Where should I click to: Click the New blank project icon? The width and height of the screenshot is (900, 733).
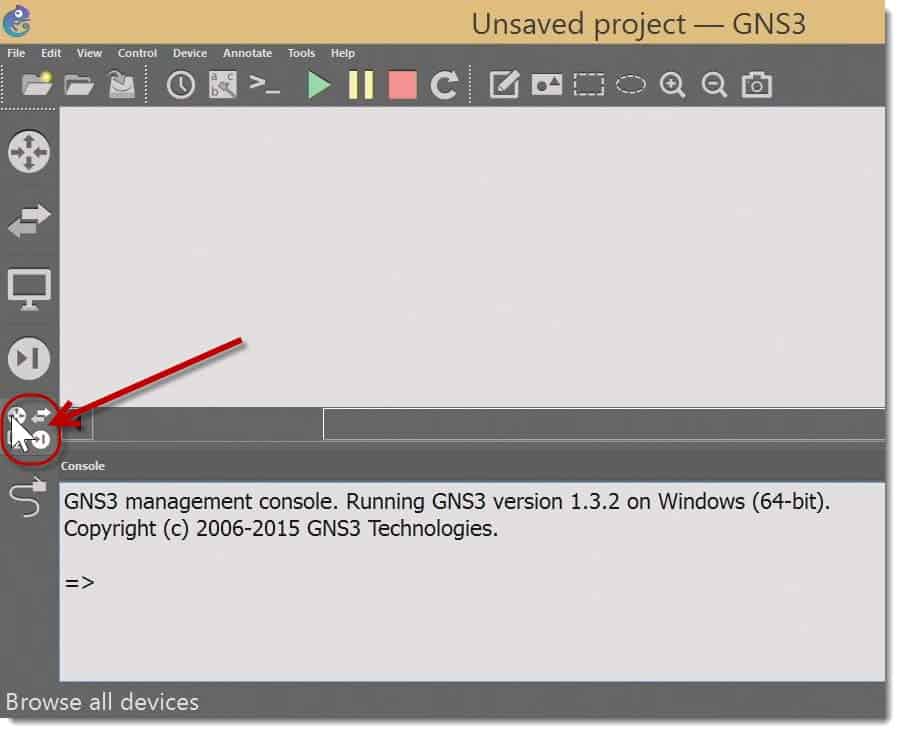37,84
